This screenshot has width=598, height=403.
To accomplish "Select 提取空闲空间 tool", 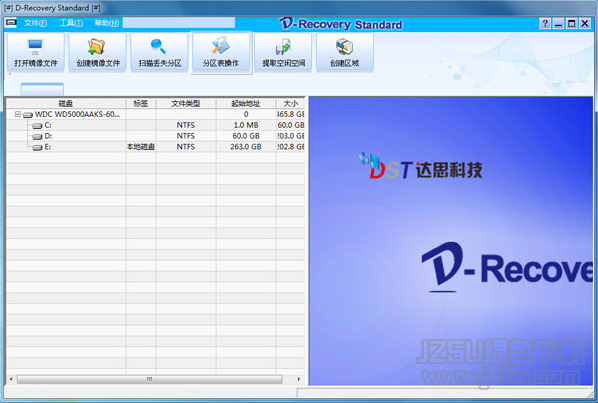I will [283, 52].
